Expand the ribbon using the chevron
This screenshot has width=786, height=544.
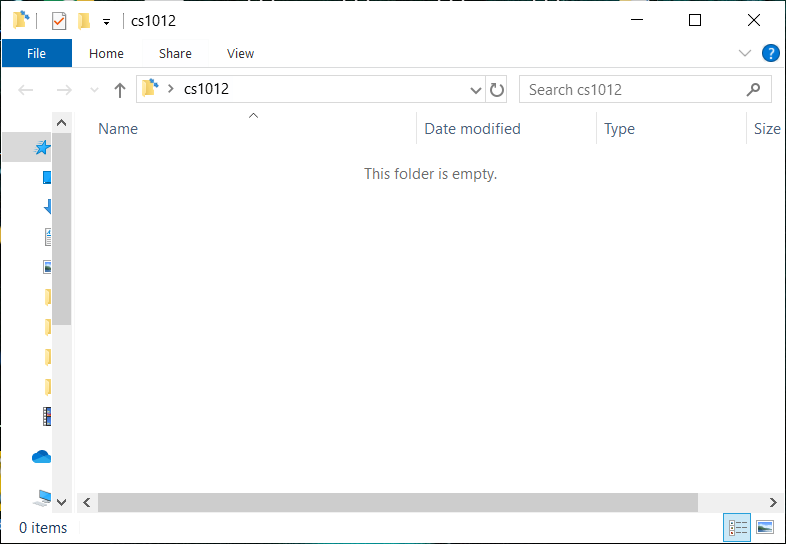[745, 53]
